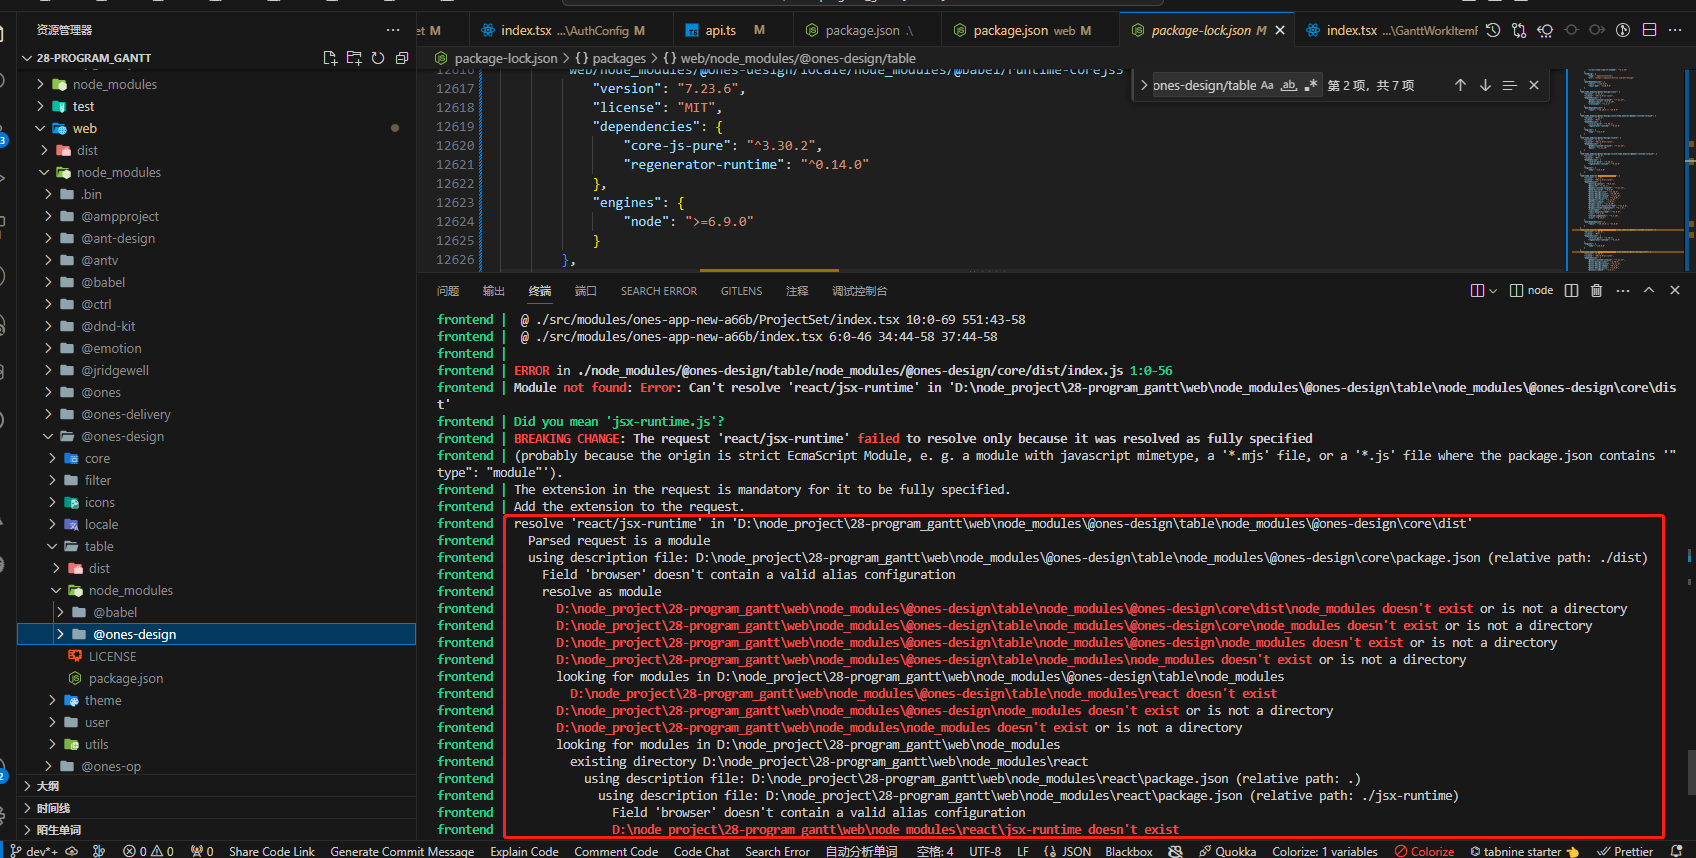Open errors and warnings count in status bar
The image size is (1696, 858).
148,851
